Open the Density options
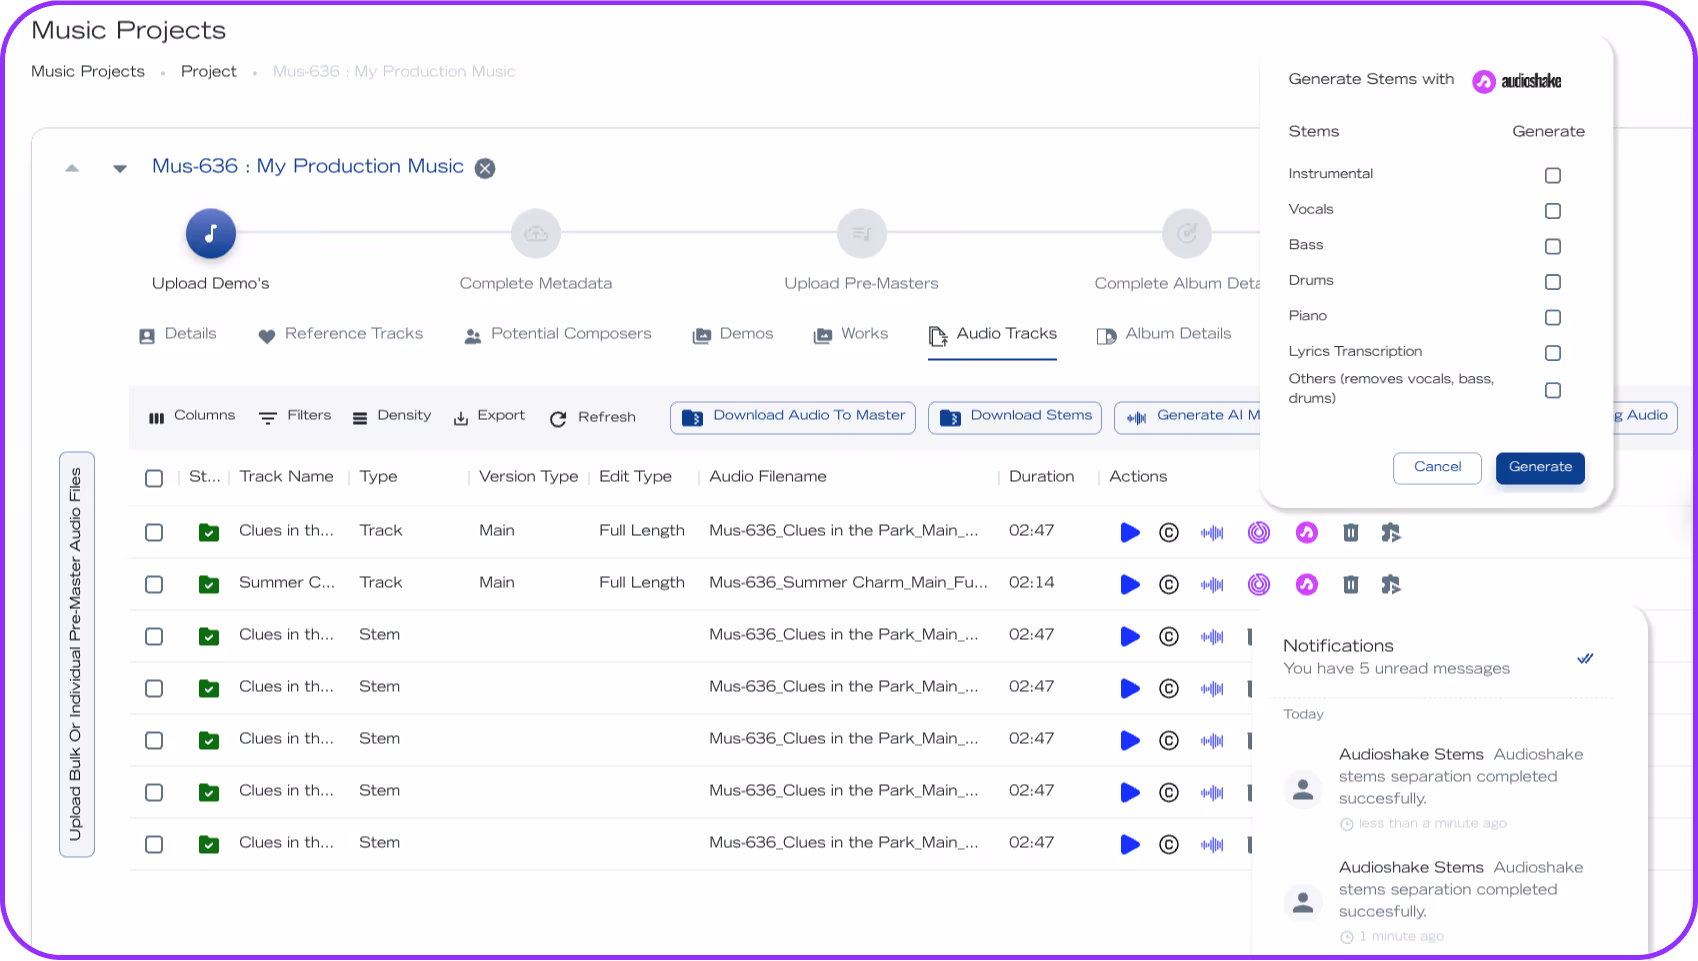 click(x=392, y=416)
